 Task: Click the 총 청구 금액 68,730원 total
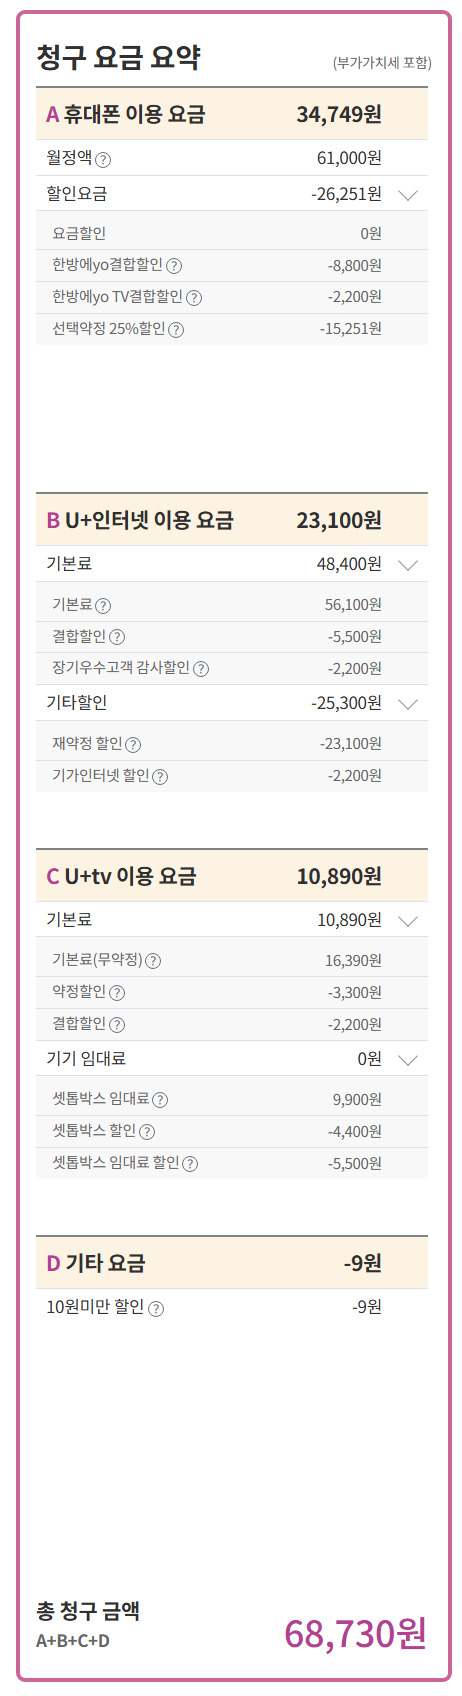pos(355,1634)
